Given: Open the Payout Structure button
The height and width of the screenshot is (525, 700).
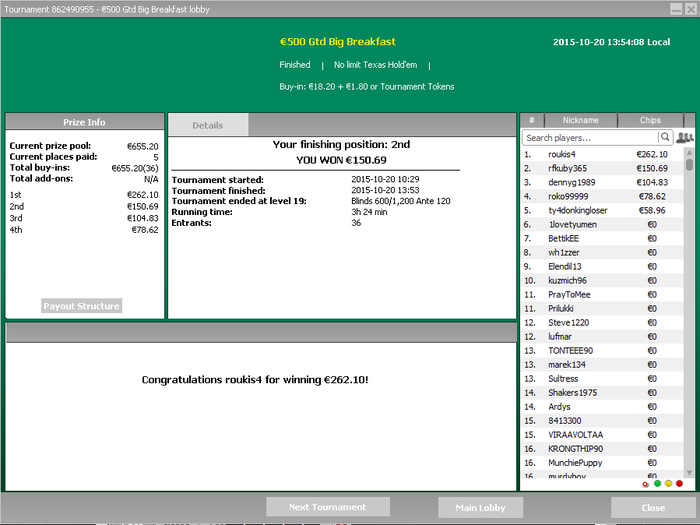Looking at the screenshot, I should (81, 306).
